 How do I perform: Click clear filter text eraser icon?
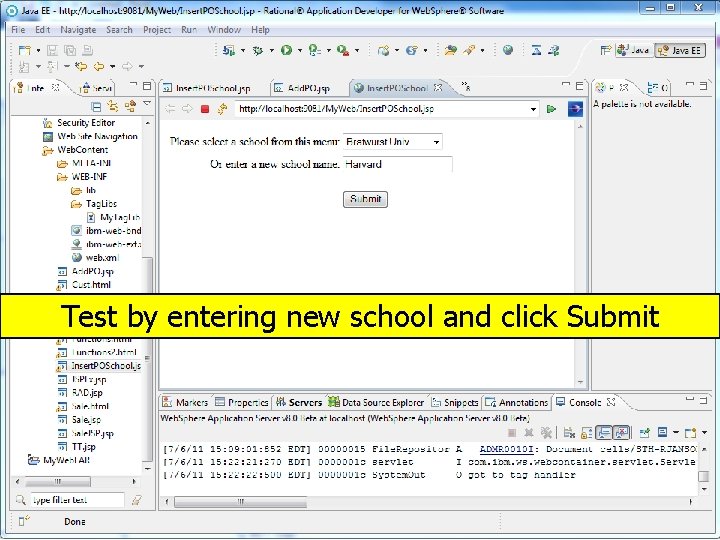point(136,500)
